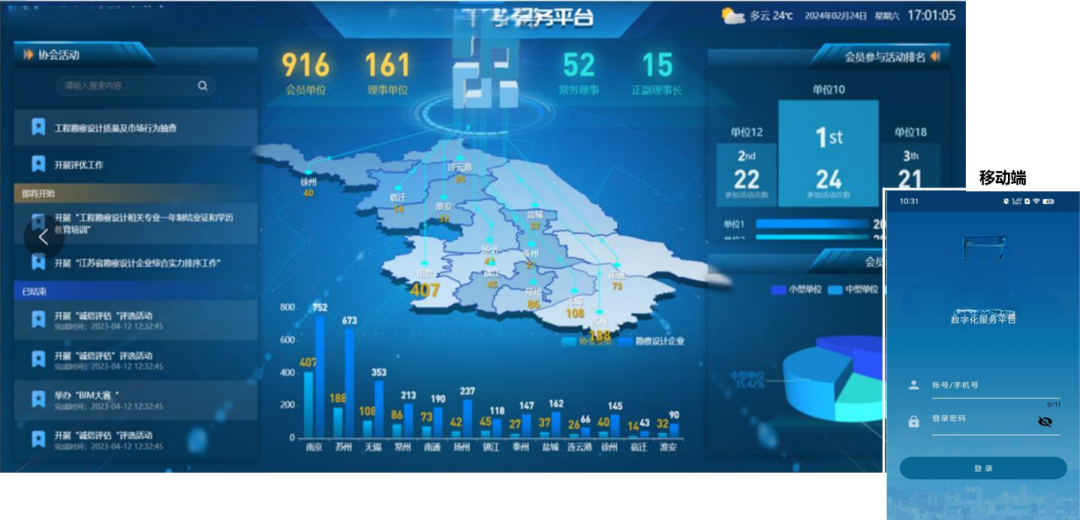Click the 3D building model above the map
The height and width of the screenshot is (520, 1080).
click(484, 72)
